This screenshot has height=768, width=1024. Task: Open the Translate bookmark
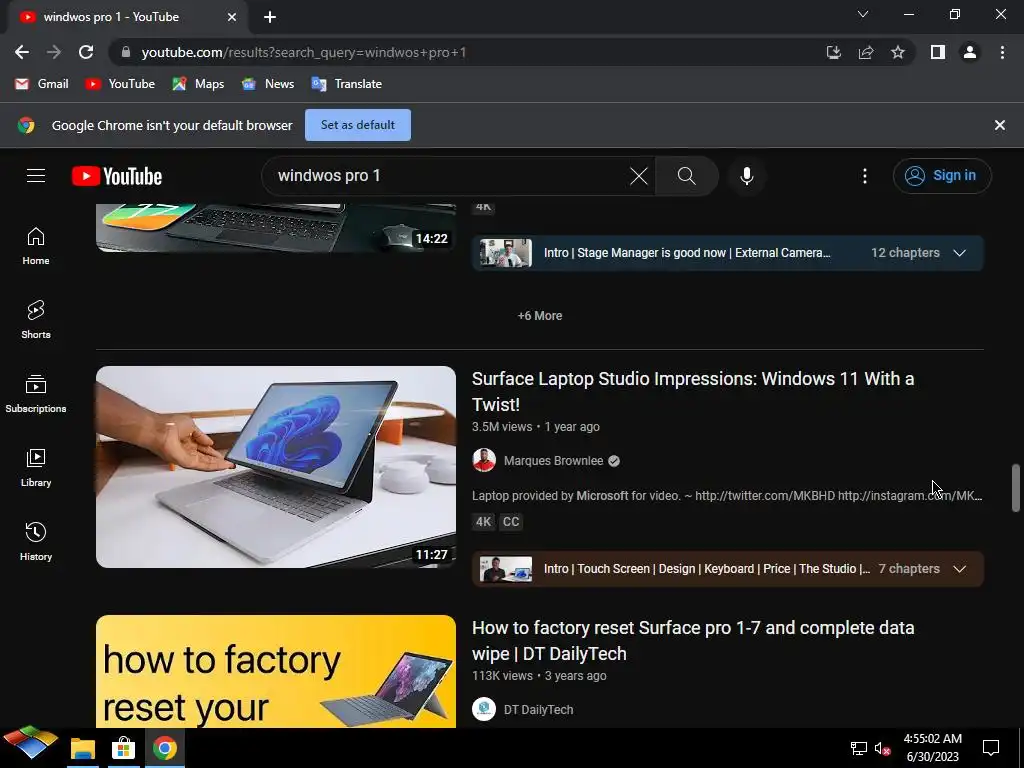click(347, 84)
